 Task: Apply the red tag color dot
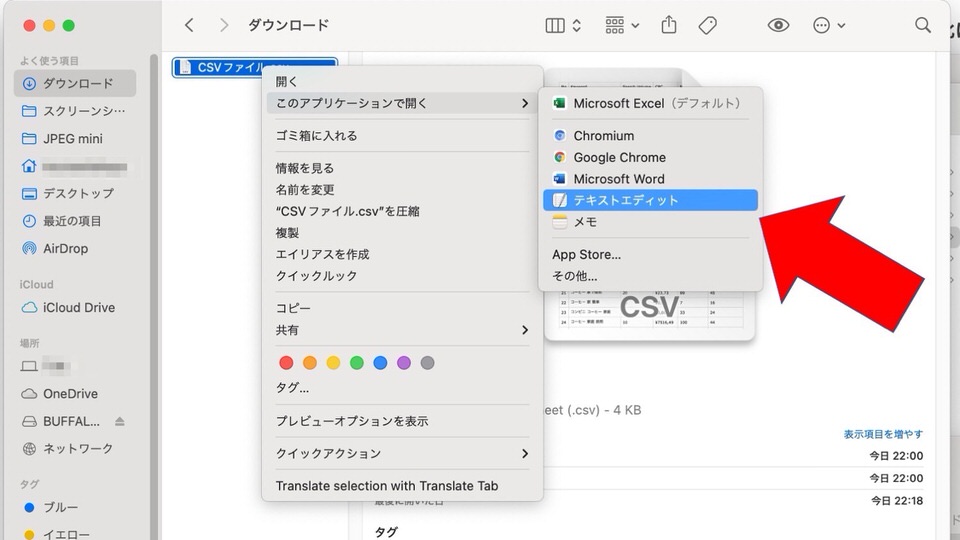coord(286,362)
